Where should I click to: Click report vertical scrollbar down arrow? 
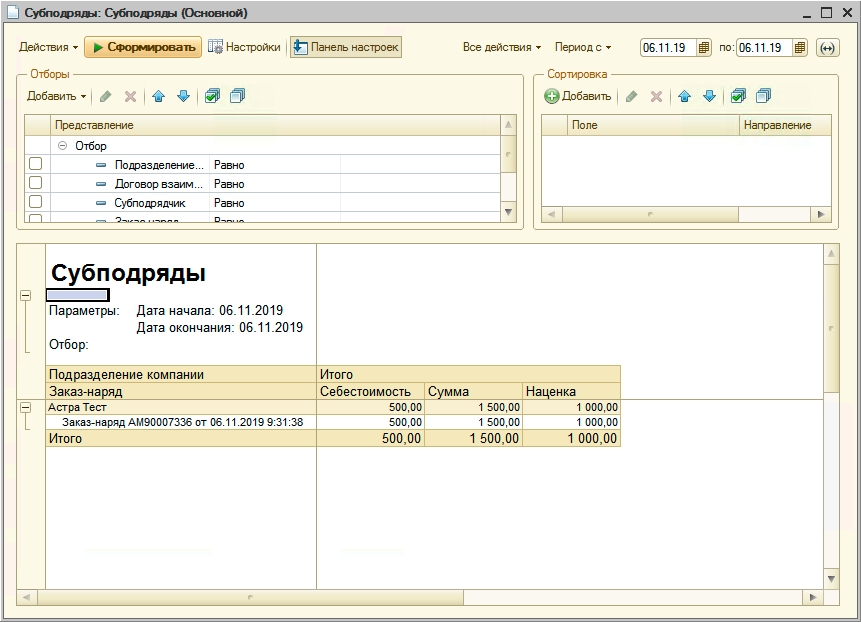(x=831, y=579)
